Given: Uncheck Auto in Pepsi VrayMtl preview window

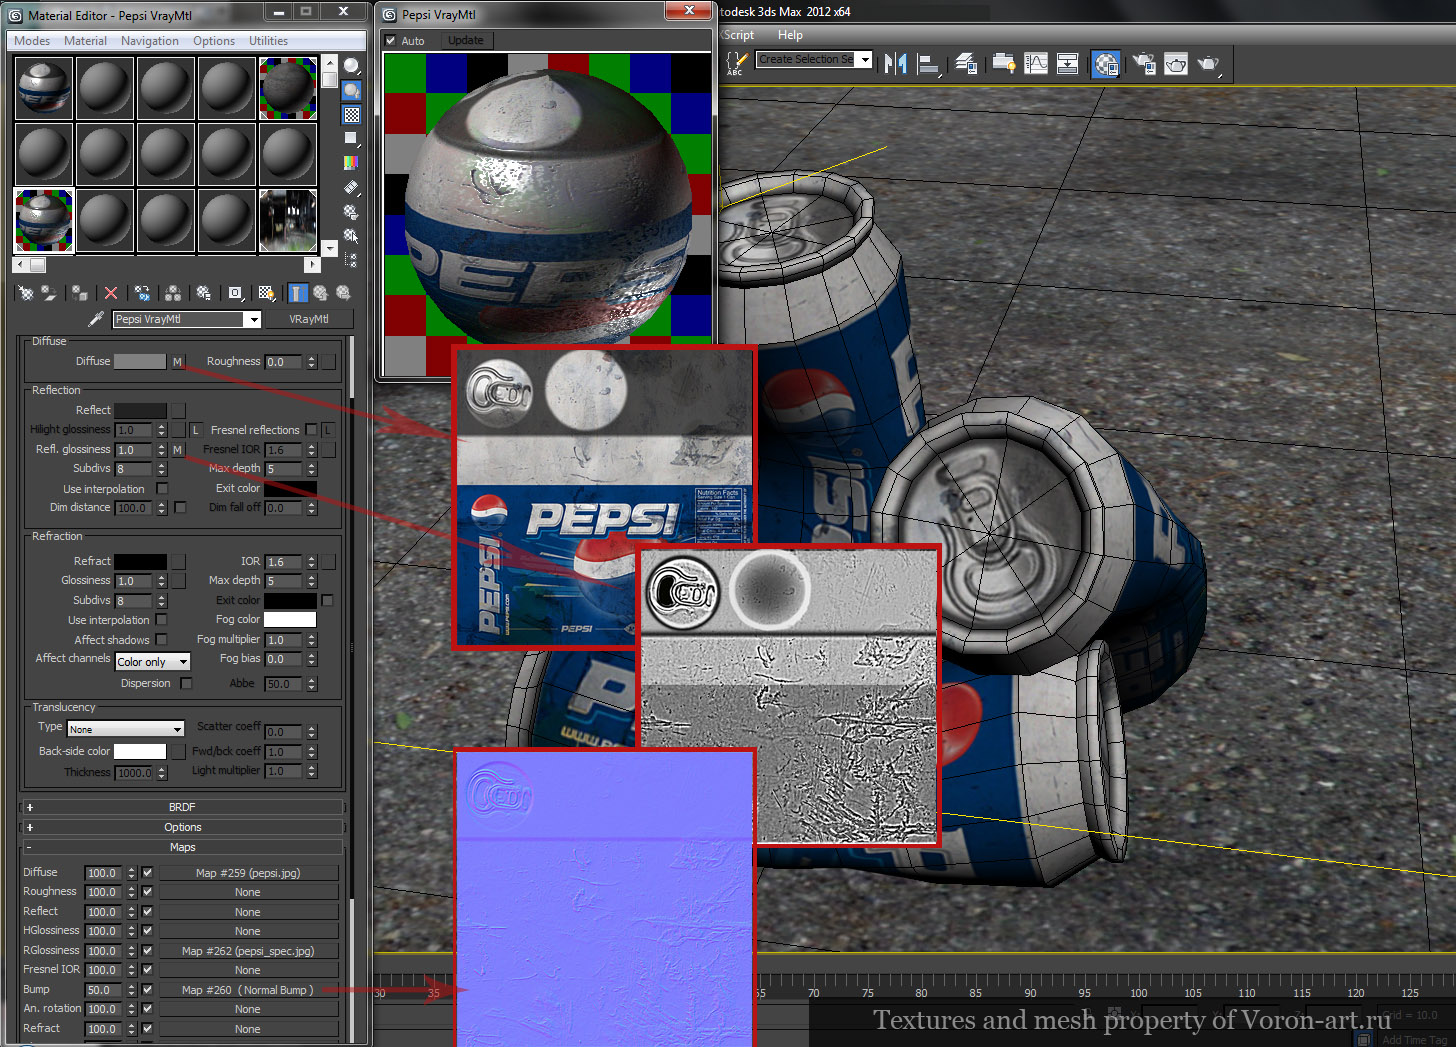Looking at the screenshot, I should [391, 41].
